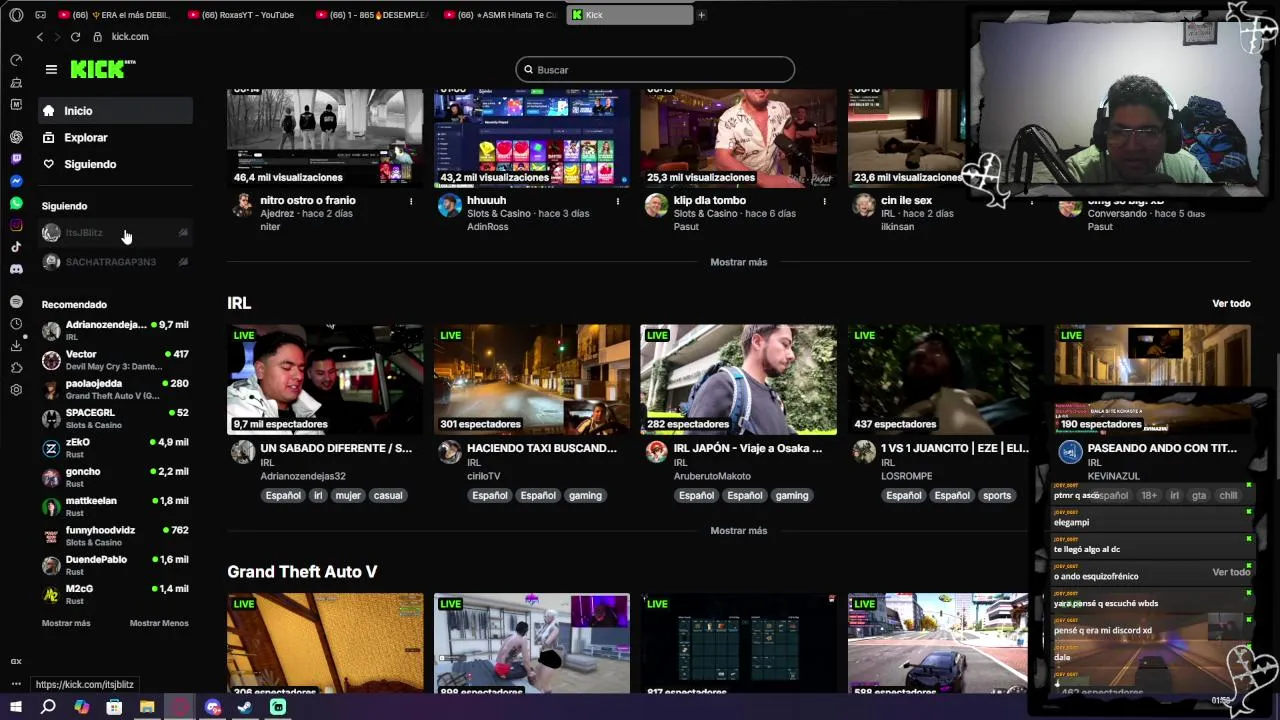Open Messenger in the Opera sidebar

(16, 181)
